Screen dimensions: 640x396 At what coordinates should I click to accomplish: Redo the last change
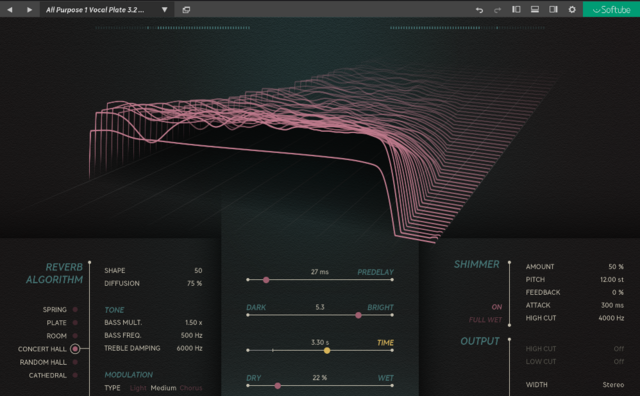[497, 10]
